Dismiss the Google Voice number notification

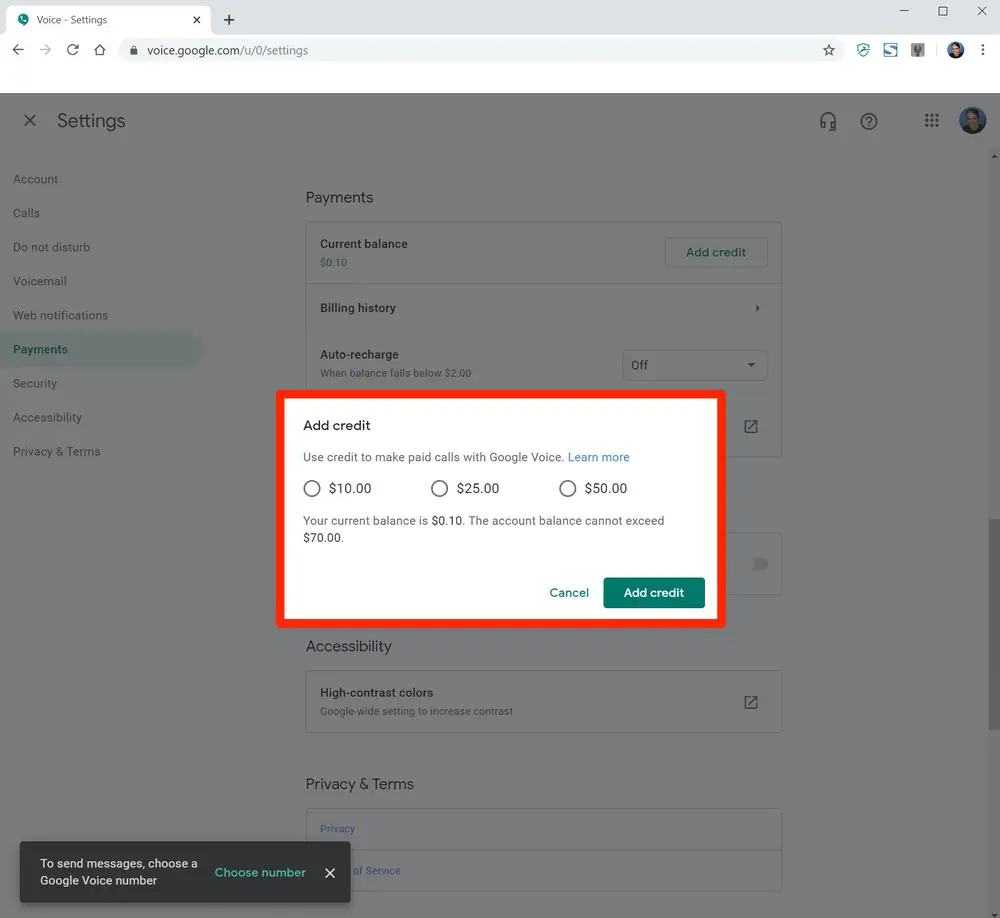(x=330, y=873)
